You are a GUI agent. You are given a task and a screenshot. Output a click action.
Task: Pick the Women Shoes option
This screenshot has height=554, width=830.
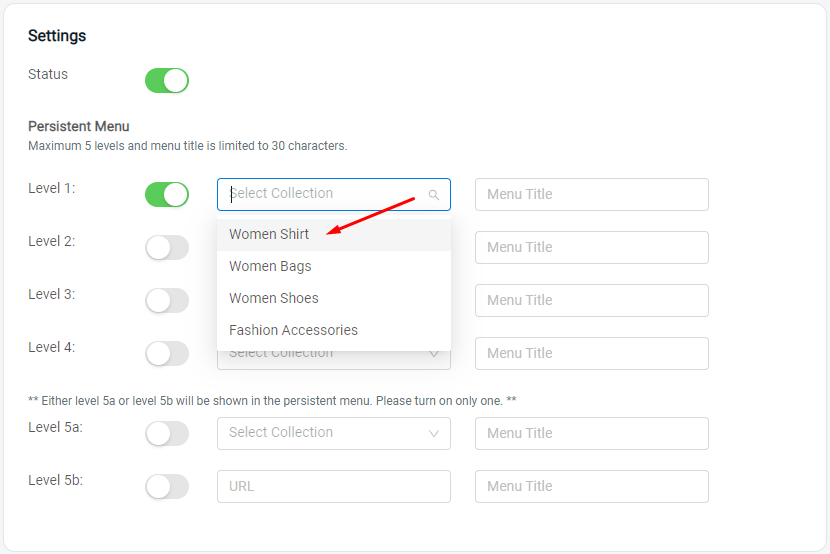point(274,298)
